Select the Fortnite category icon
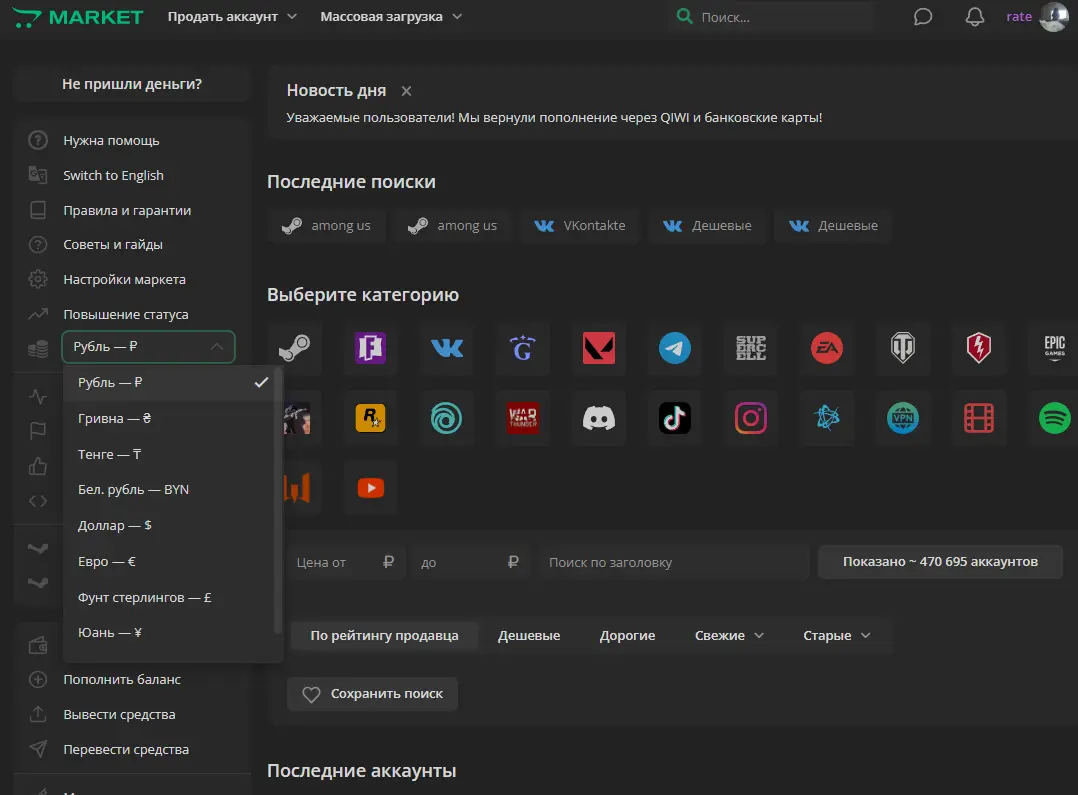This screenshot has width=1078, height=795. 370,348
